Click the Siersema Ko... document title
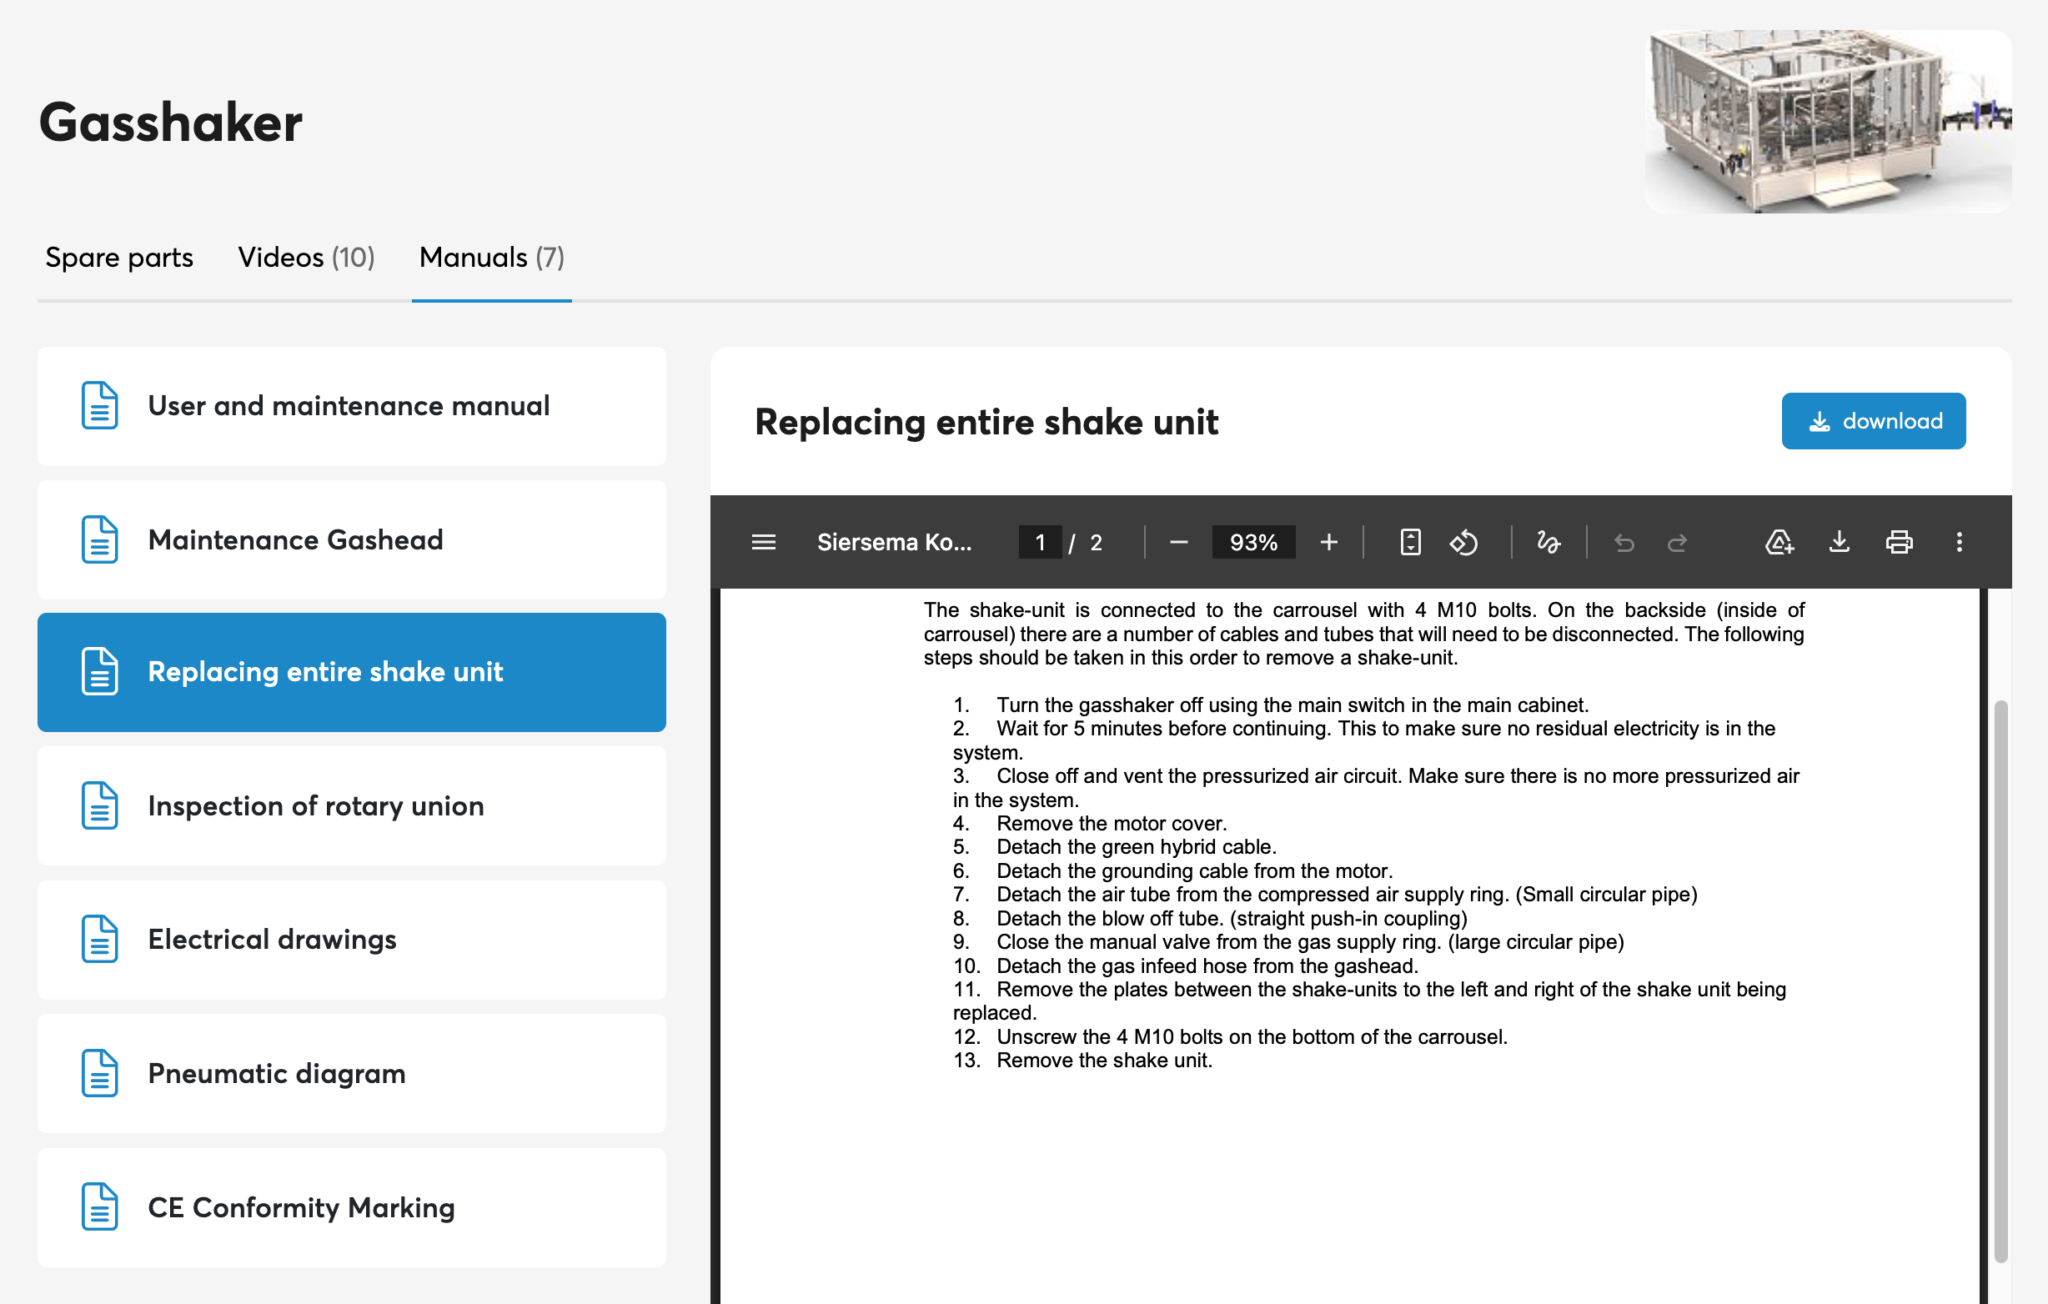Viewport: 2048px width, 1304px height. click(894, 542)
